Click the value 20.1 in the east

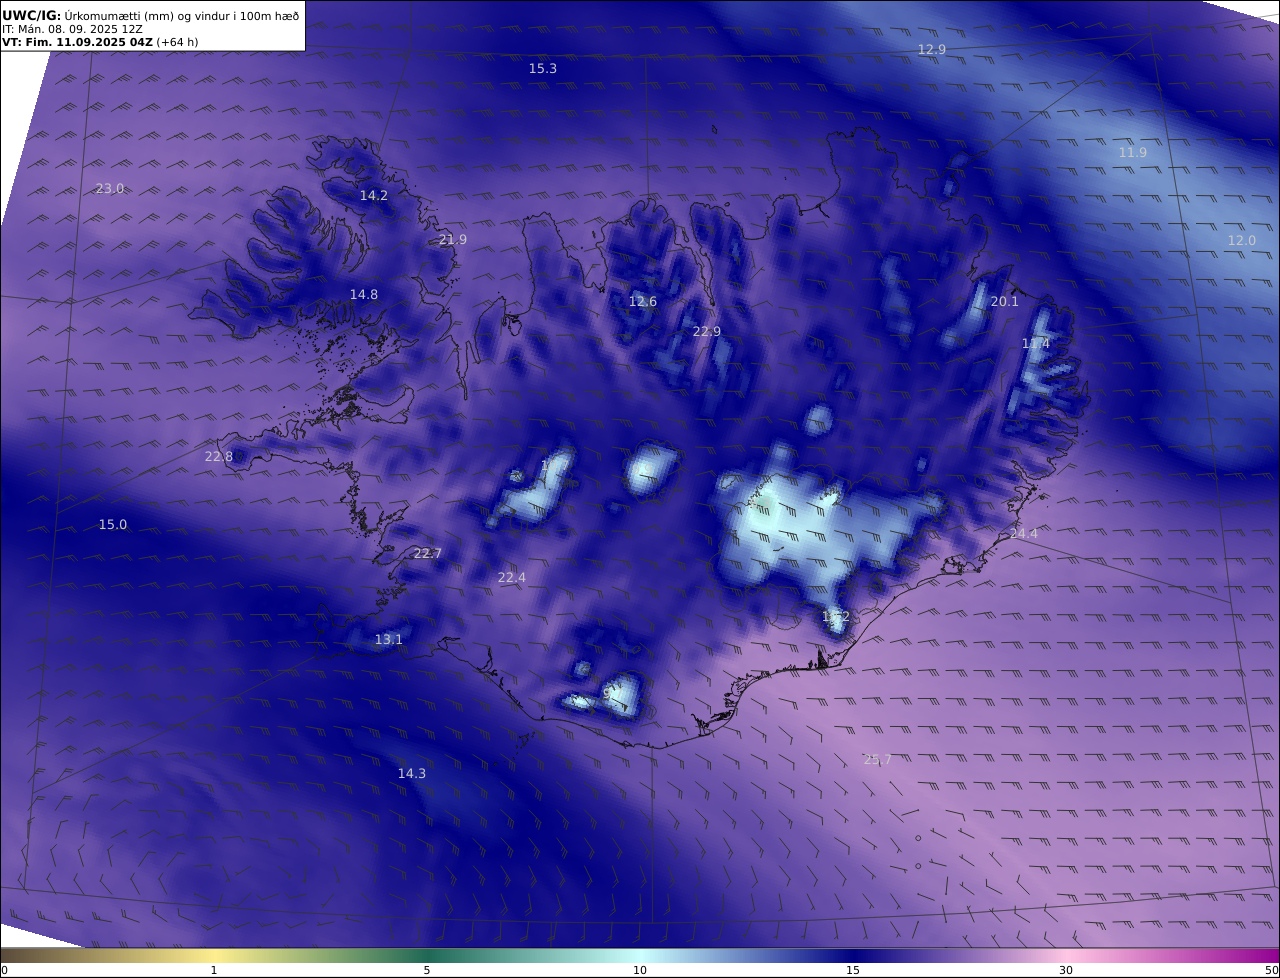tap(1004, 301)
